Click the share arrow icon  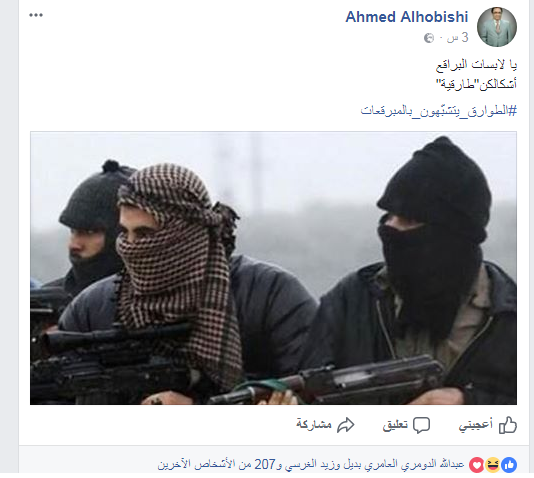346,425
